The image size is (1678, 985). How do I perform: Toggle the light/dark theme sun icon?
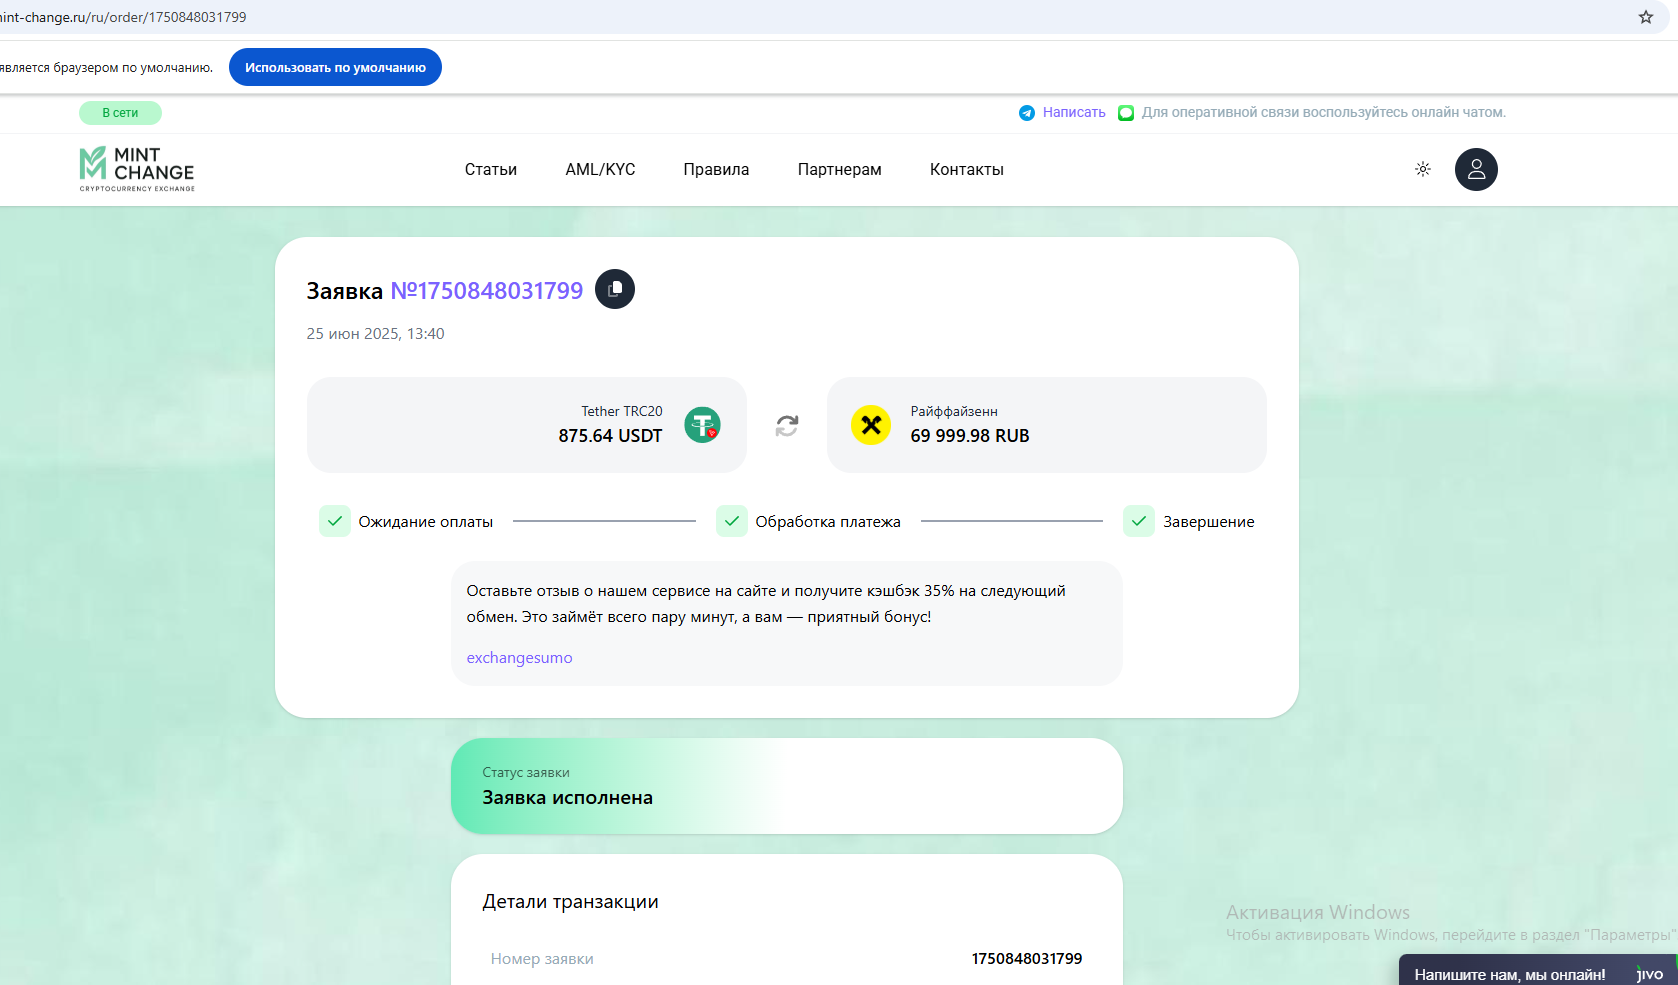(x=1422, y=170)
